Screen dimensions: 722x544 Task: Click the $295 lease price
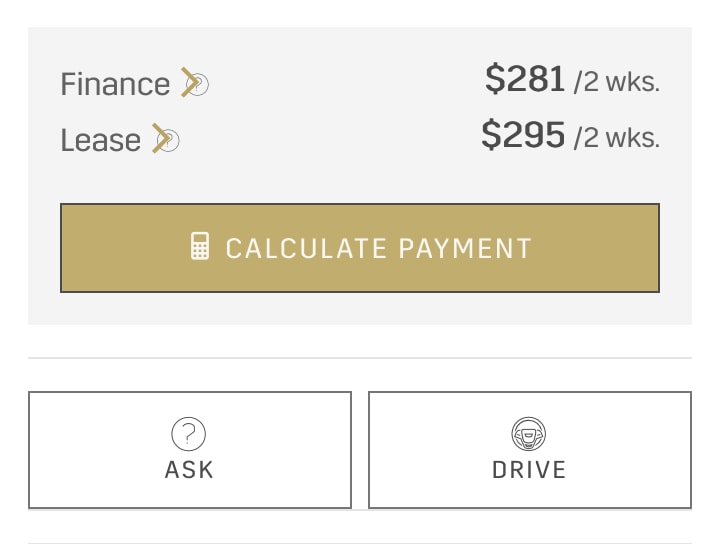[x=523, y=135]
